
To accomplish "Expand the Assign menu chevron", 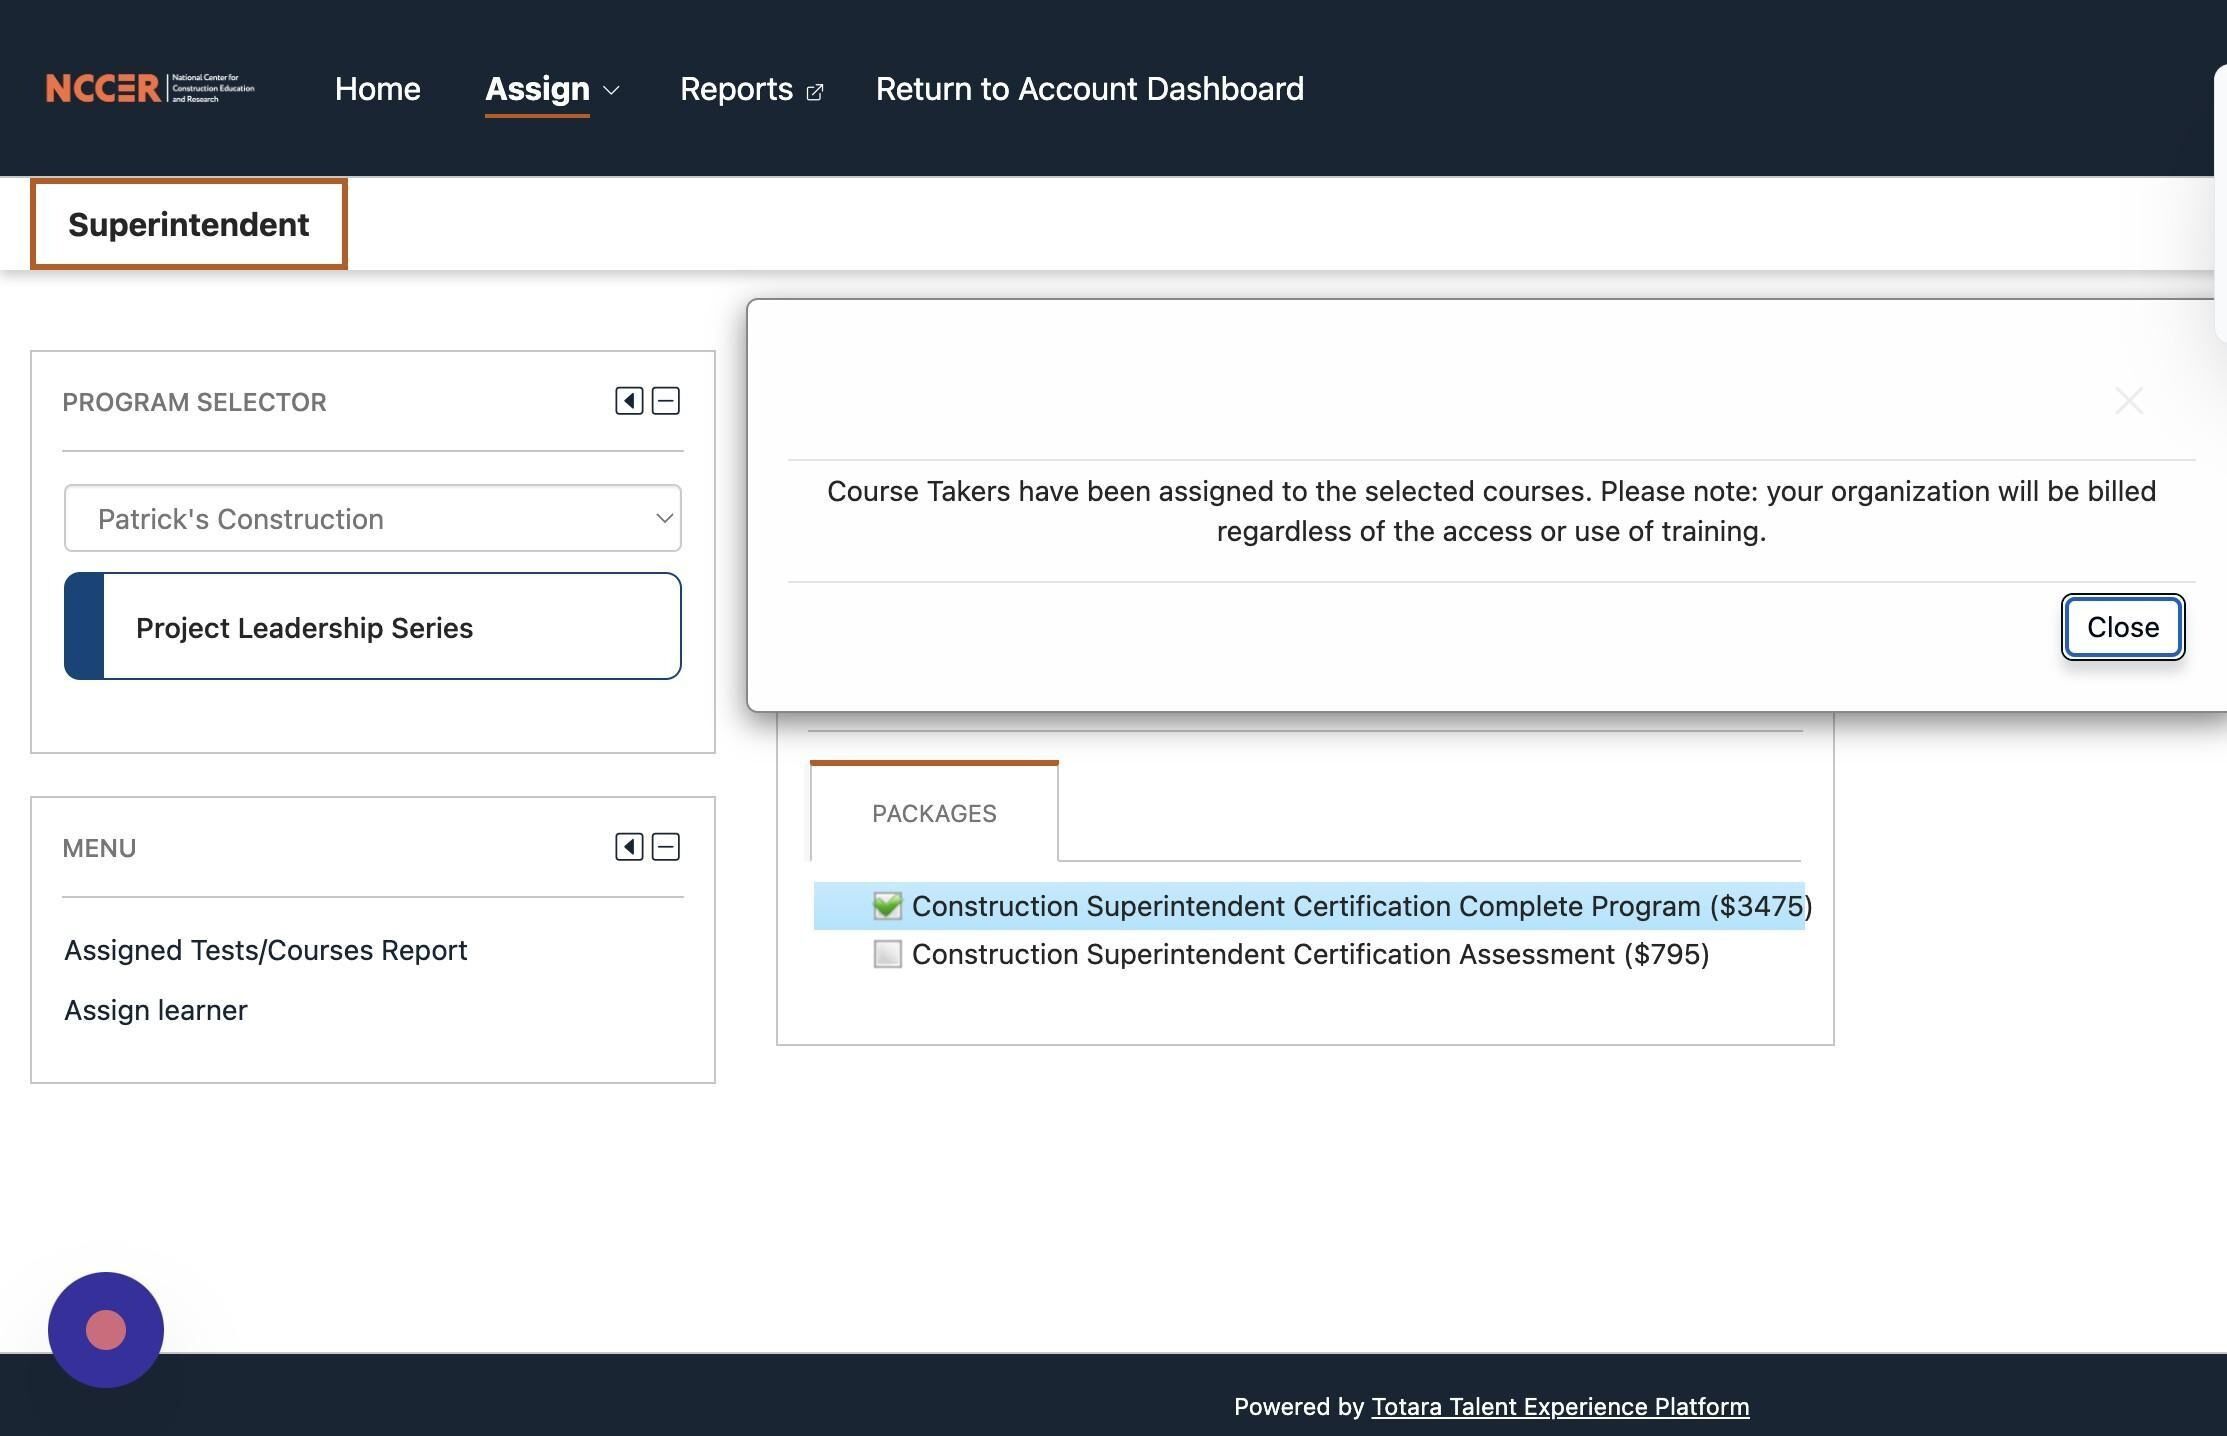I will click(x=611, y=90).
